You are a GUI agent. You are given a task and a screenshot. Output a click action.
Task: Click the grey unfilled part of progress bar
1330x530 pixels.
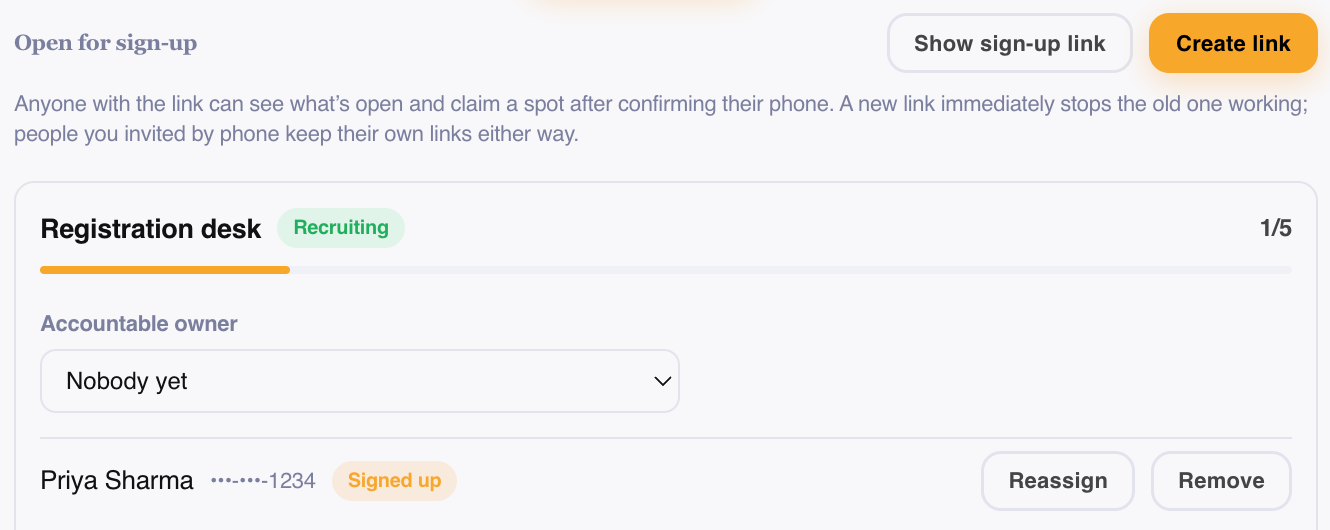pyautogui.click(x=790, y=269)
